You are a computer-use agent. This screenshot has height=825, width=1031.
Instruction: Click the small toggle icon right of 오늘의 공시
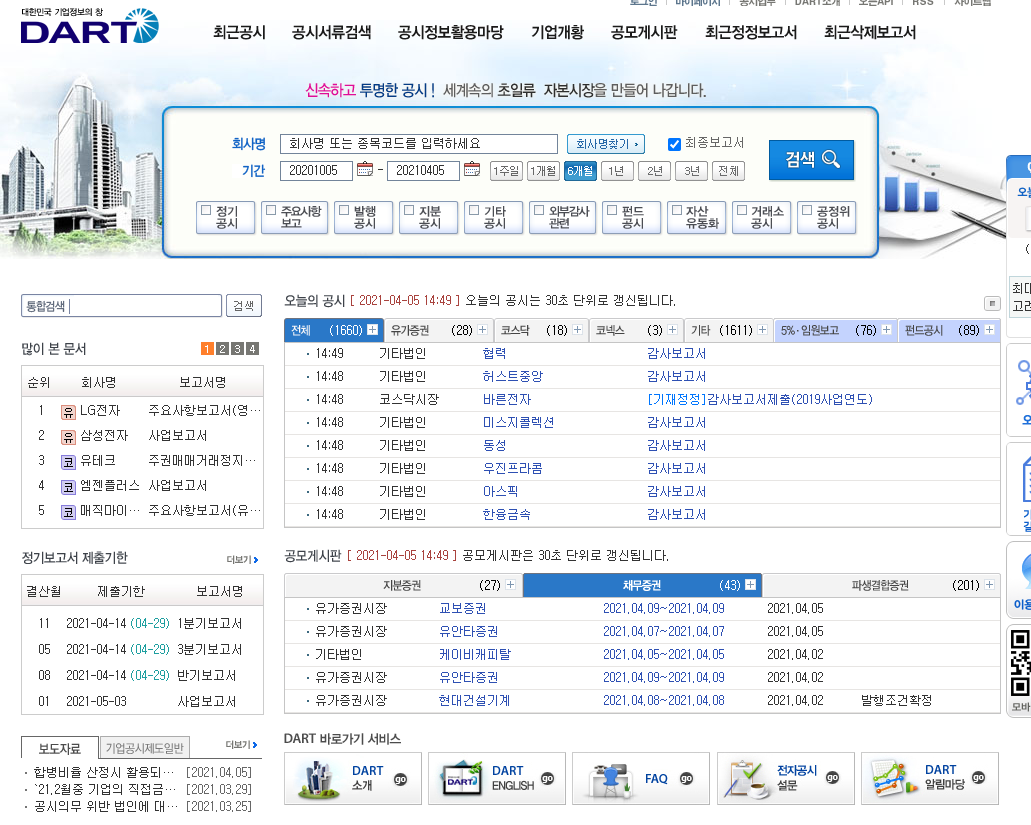pyautogui.click(x=992, y=303)
